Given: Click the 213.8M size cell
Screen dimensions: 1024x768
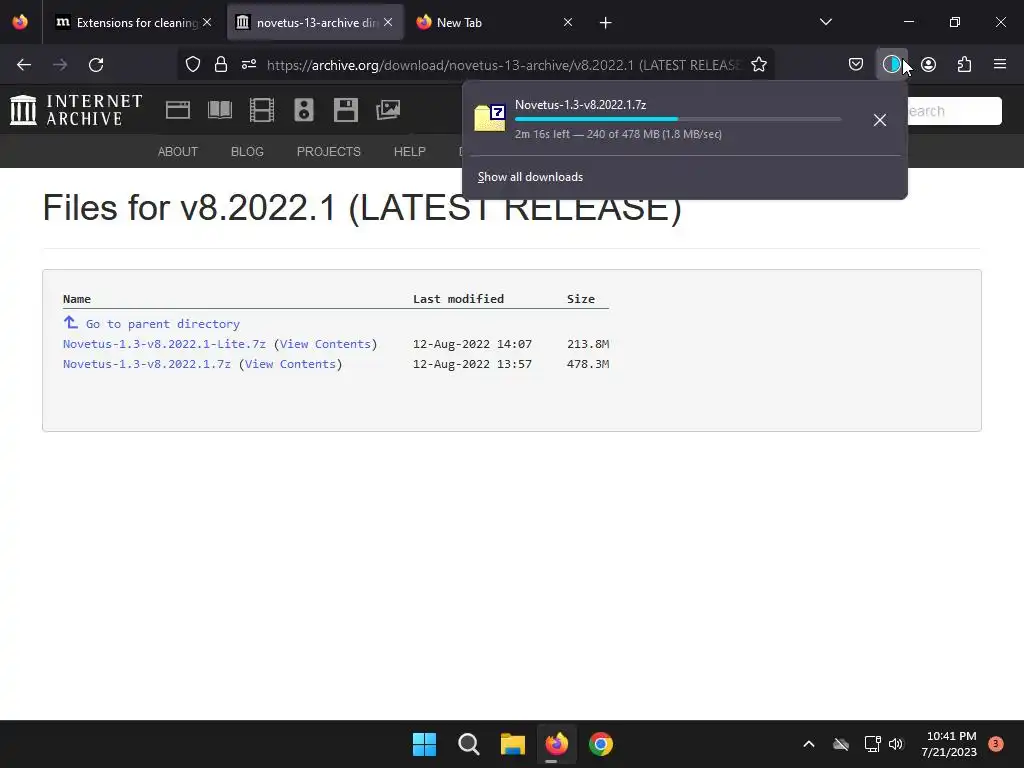Looking at the screenshot, I should pyautogui.click(x=588, y=344).
